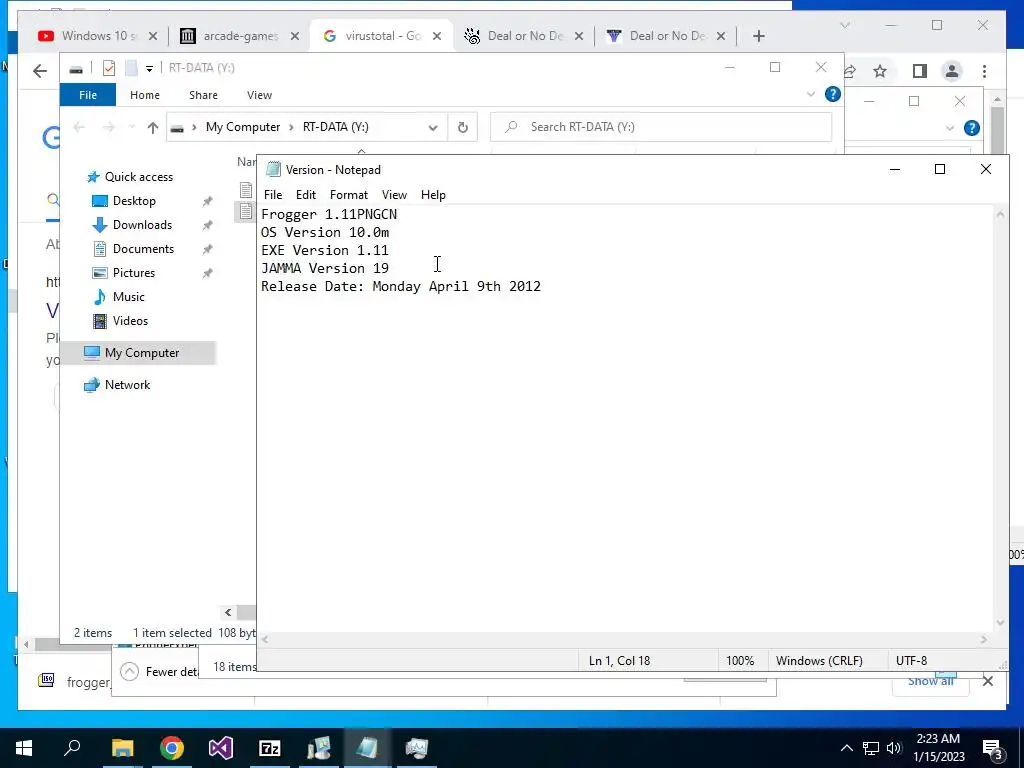Open the network tray icon
1024x768 pixels.
click(871, 748)
